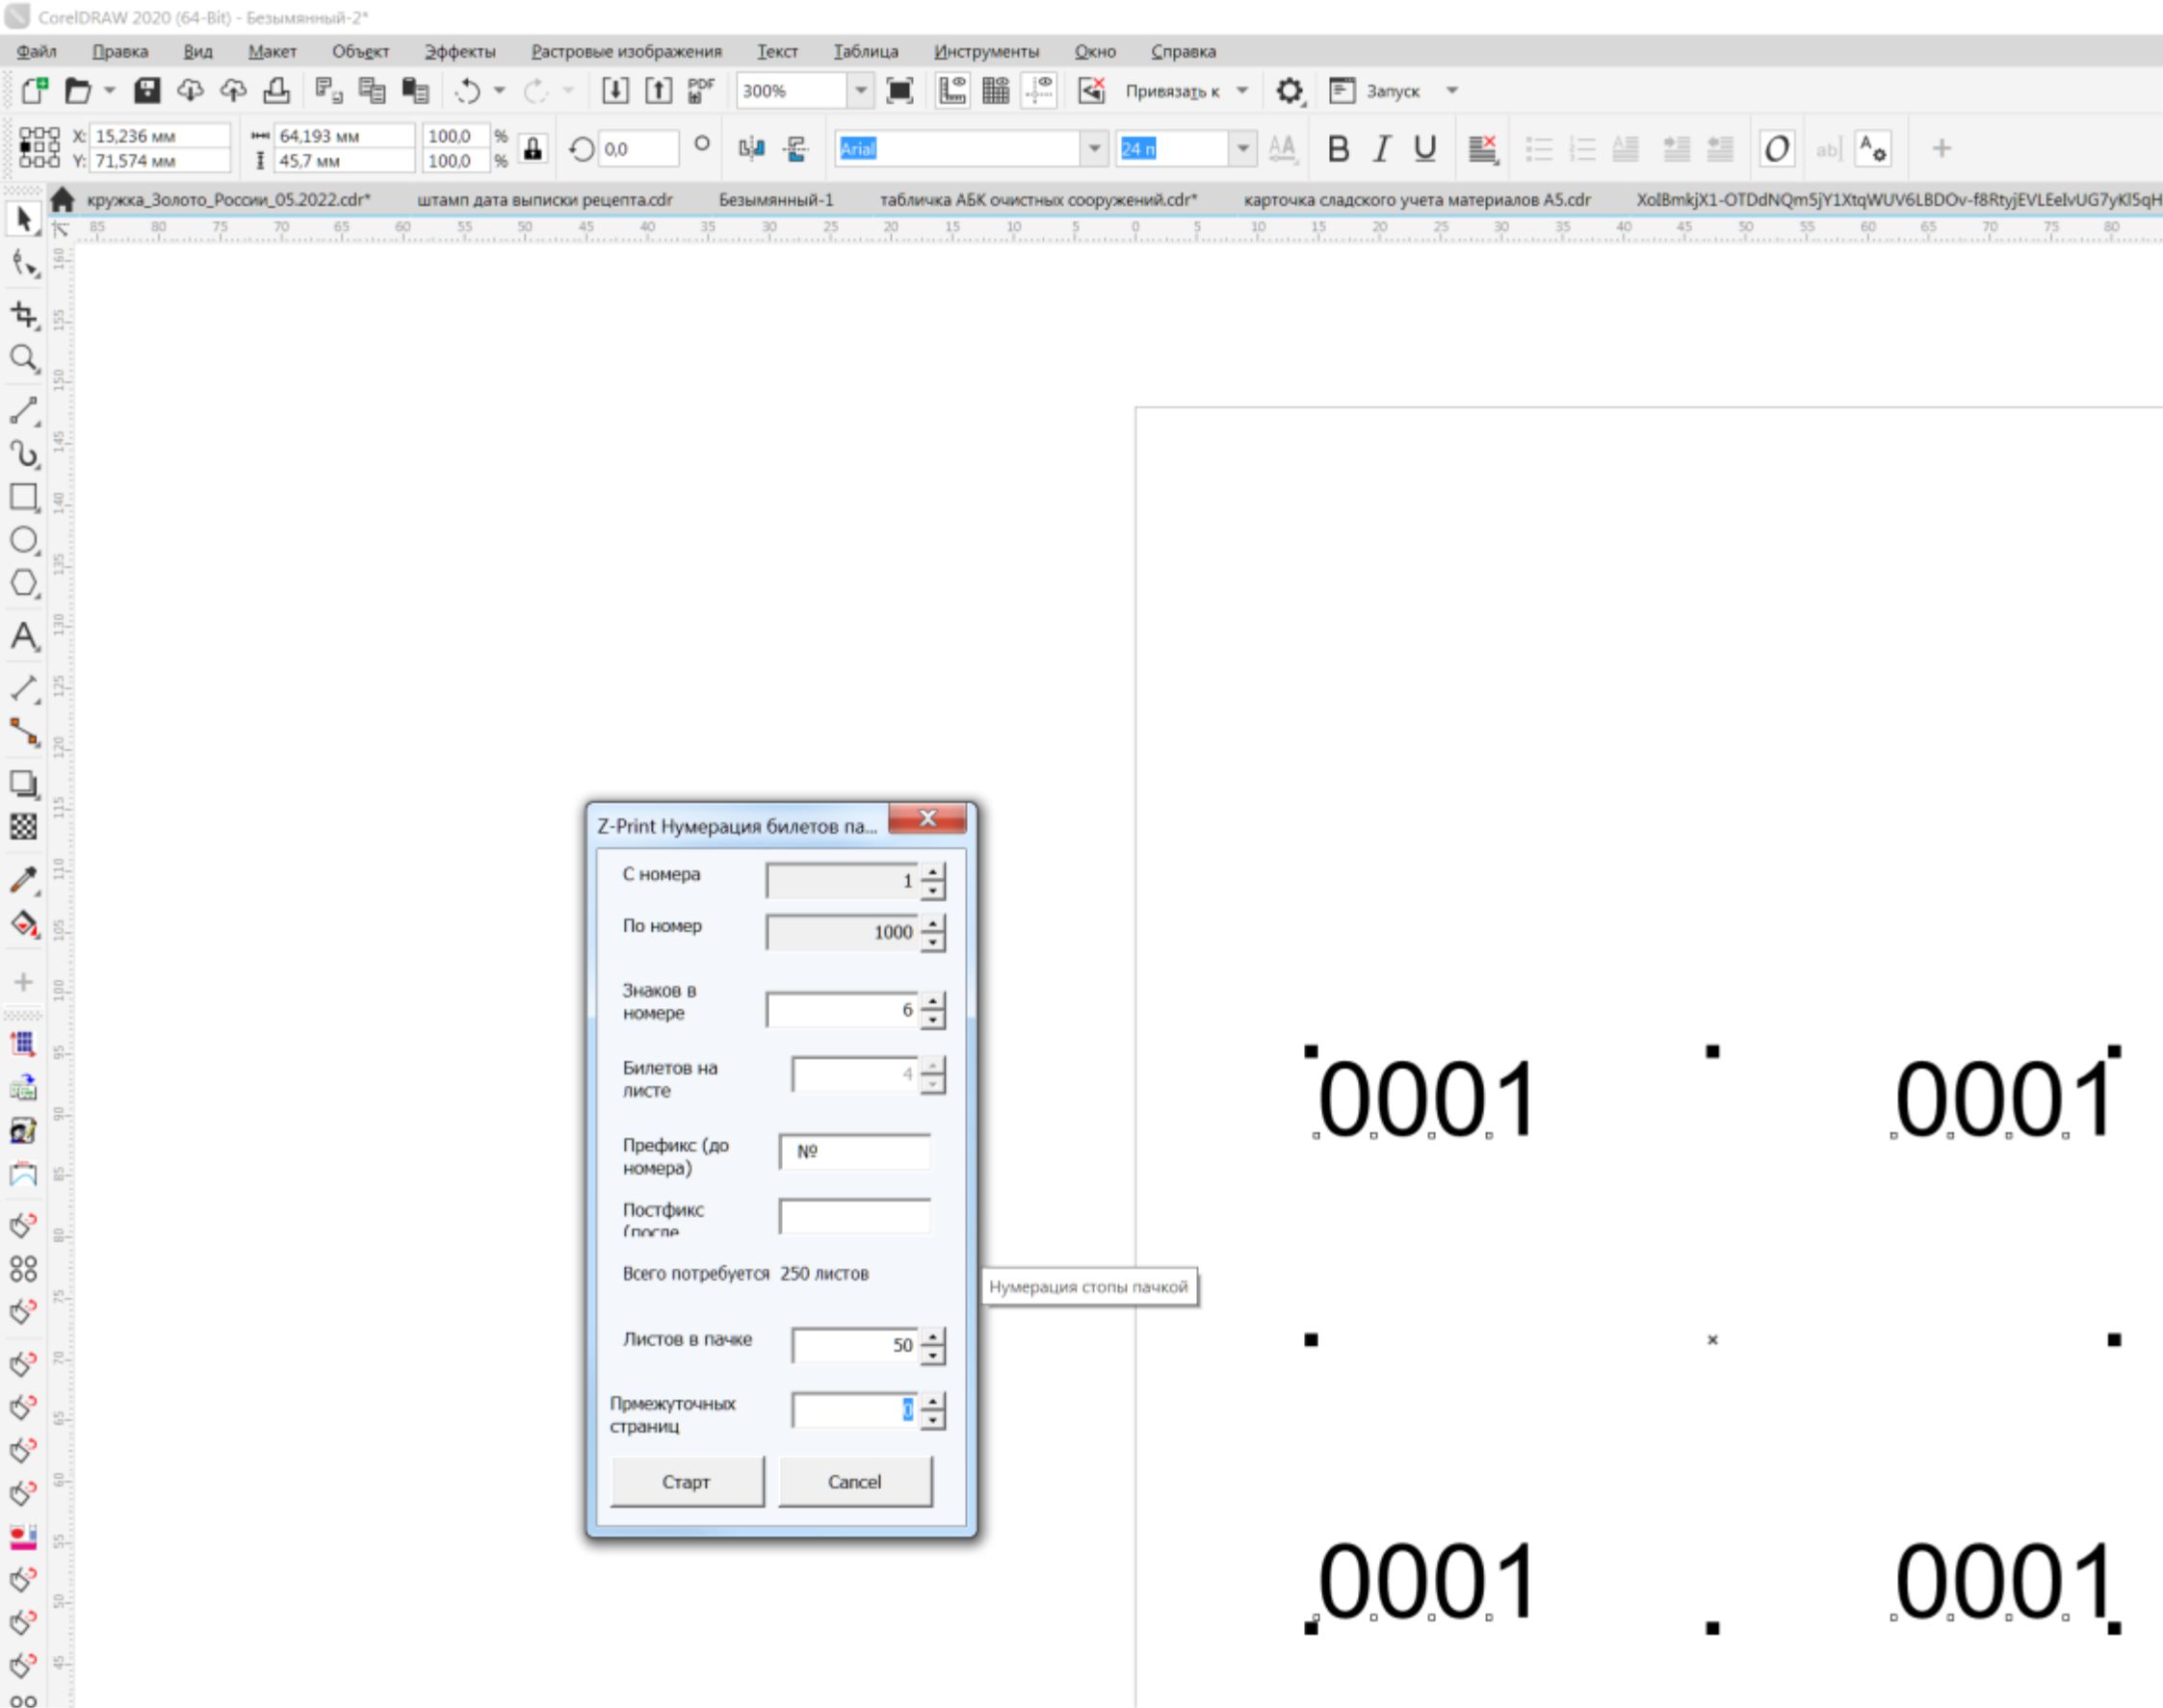Image resolution: width=2163 pixels, height=1708 pixels.
Task: Expand the Arial font list dropdown
Action: [1094, 149]
